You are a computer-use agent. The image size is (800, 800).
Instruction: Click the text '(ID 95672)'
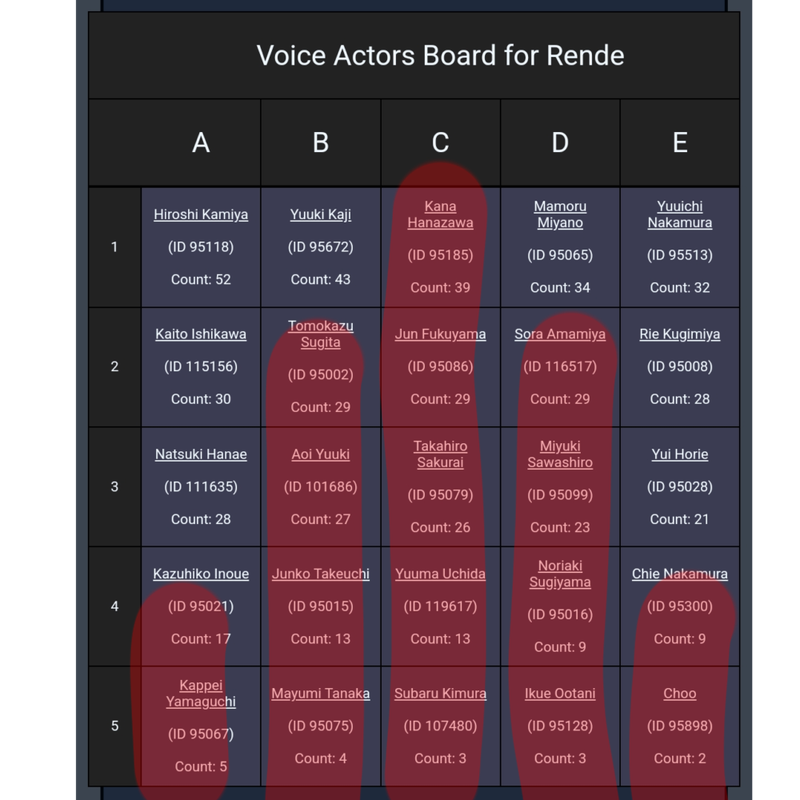pos(320,247)
